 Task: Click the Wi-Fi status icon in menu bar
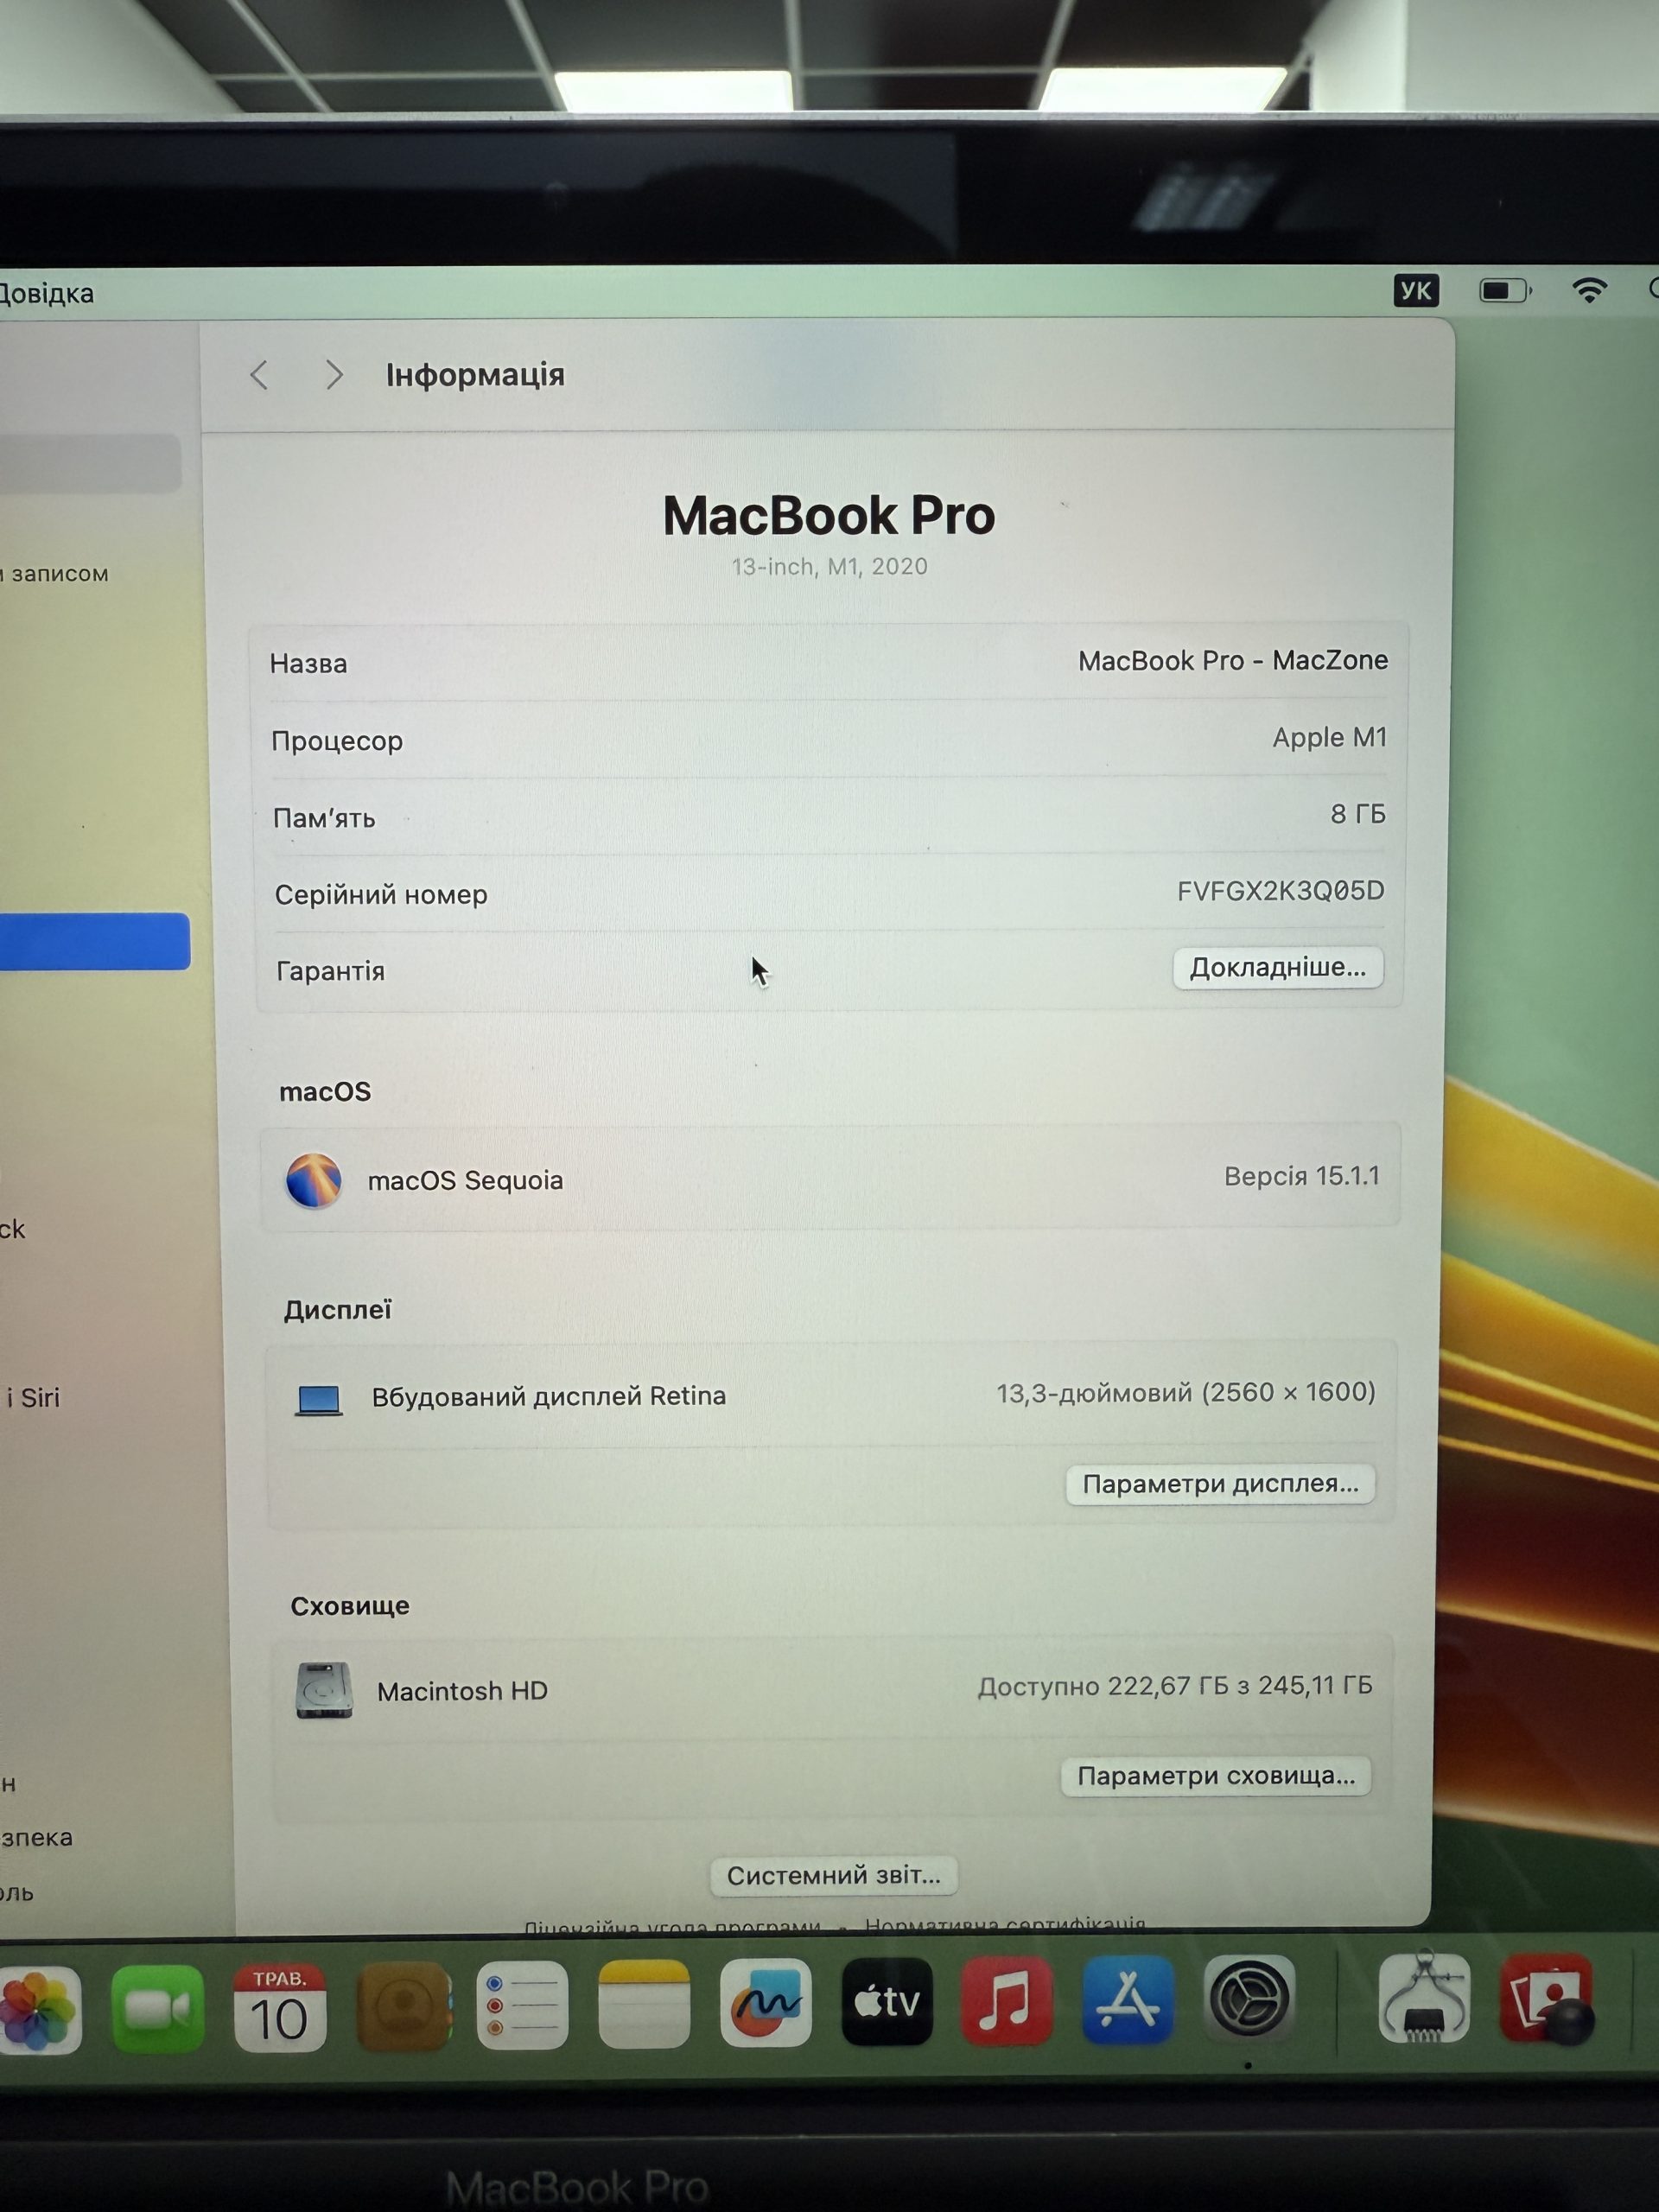1589,290
